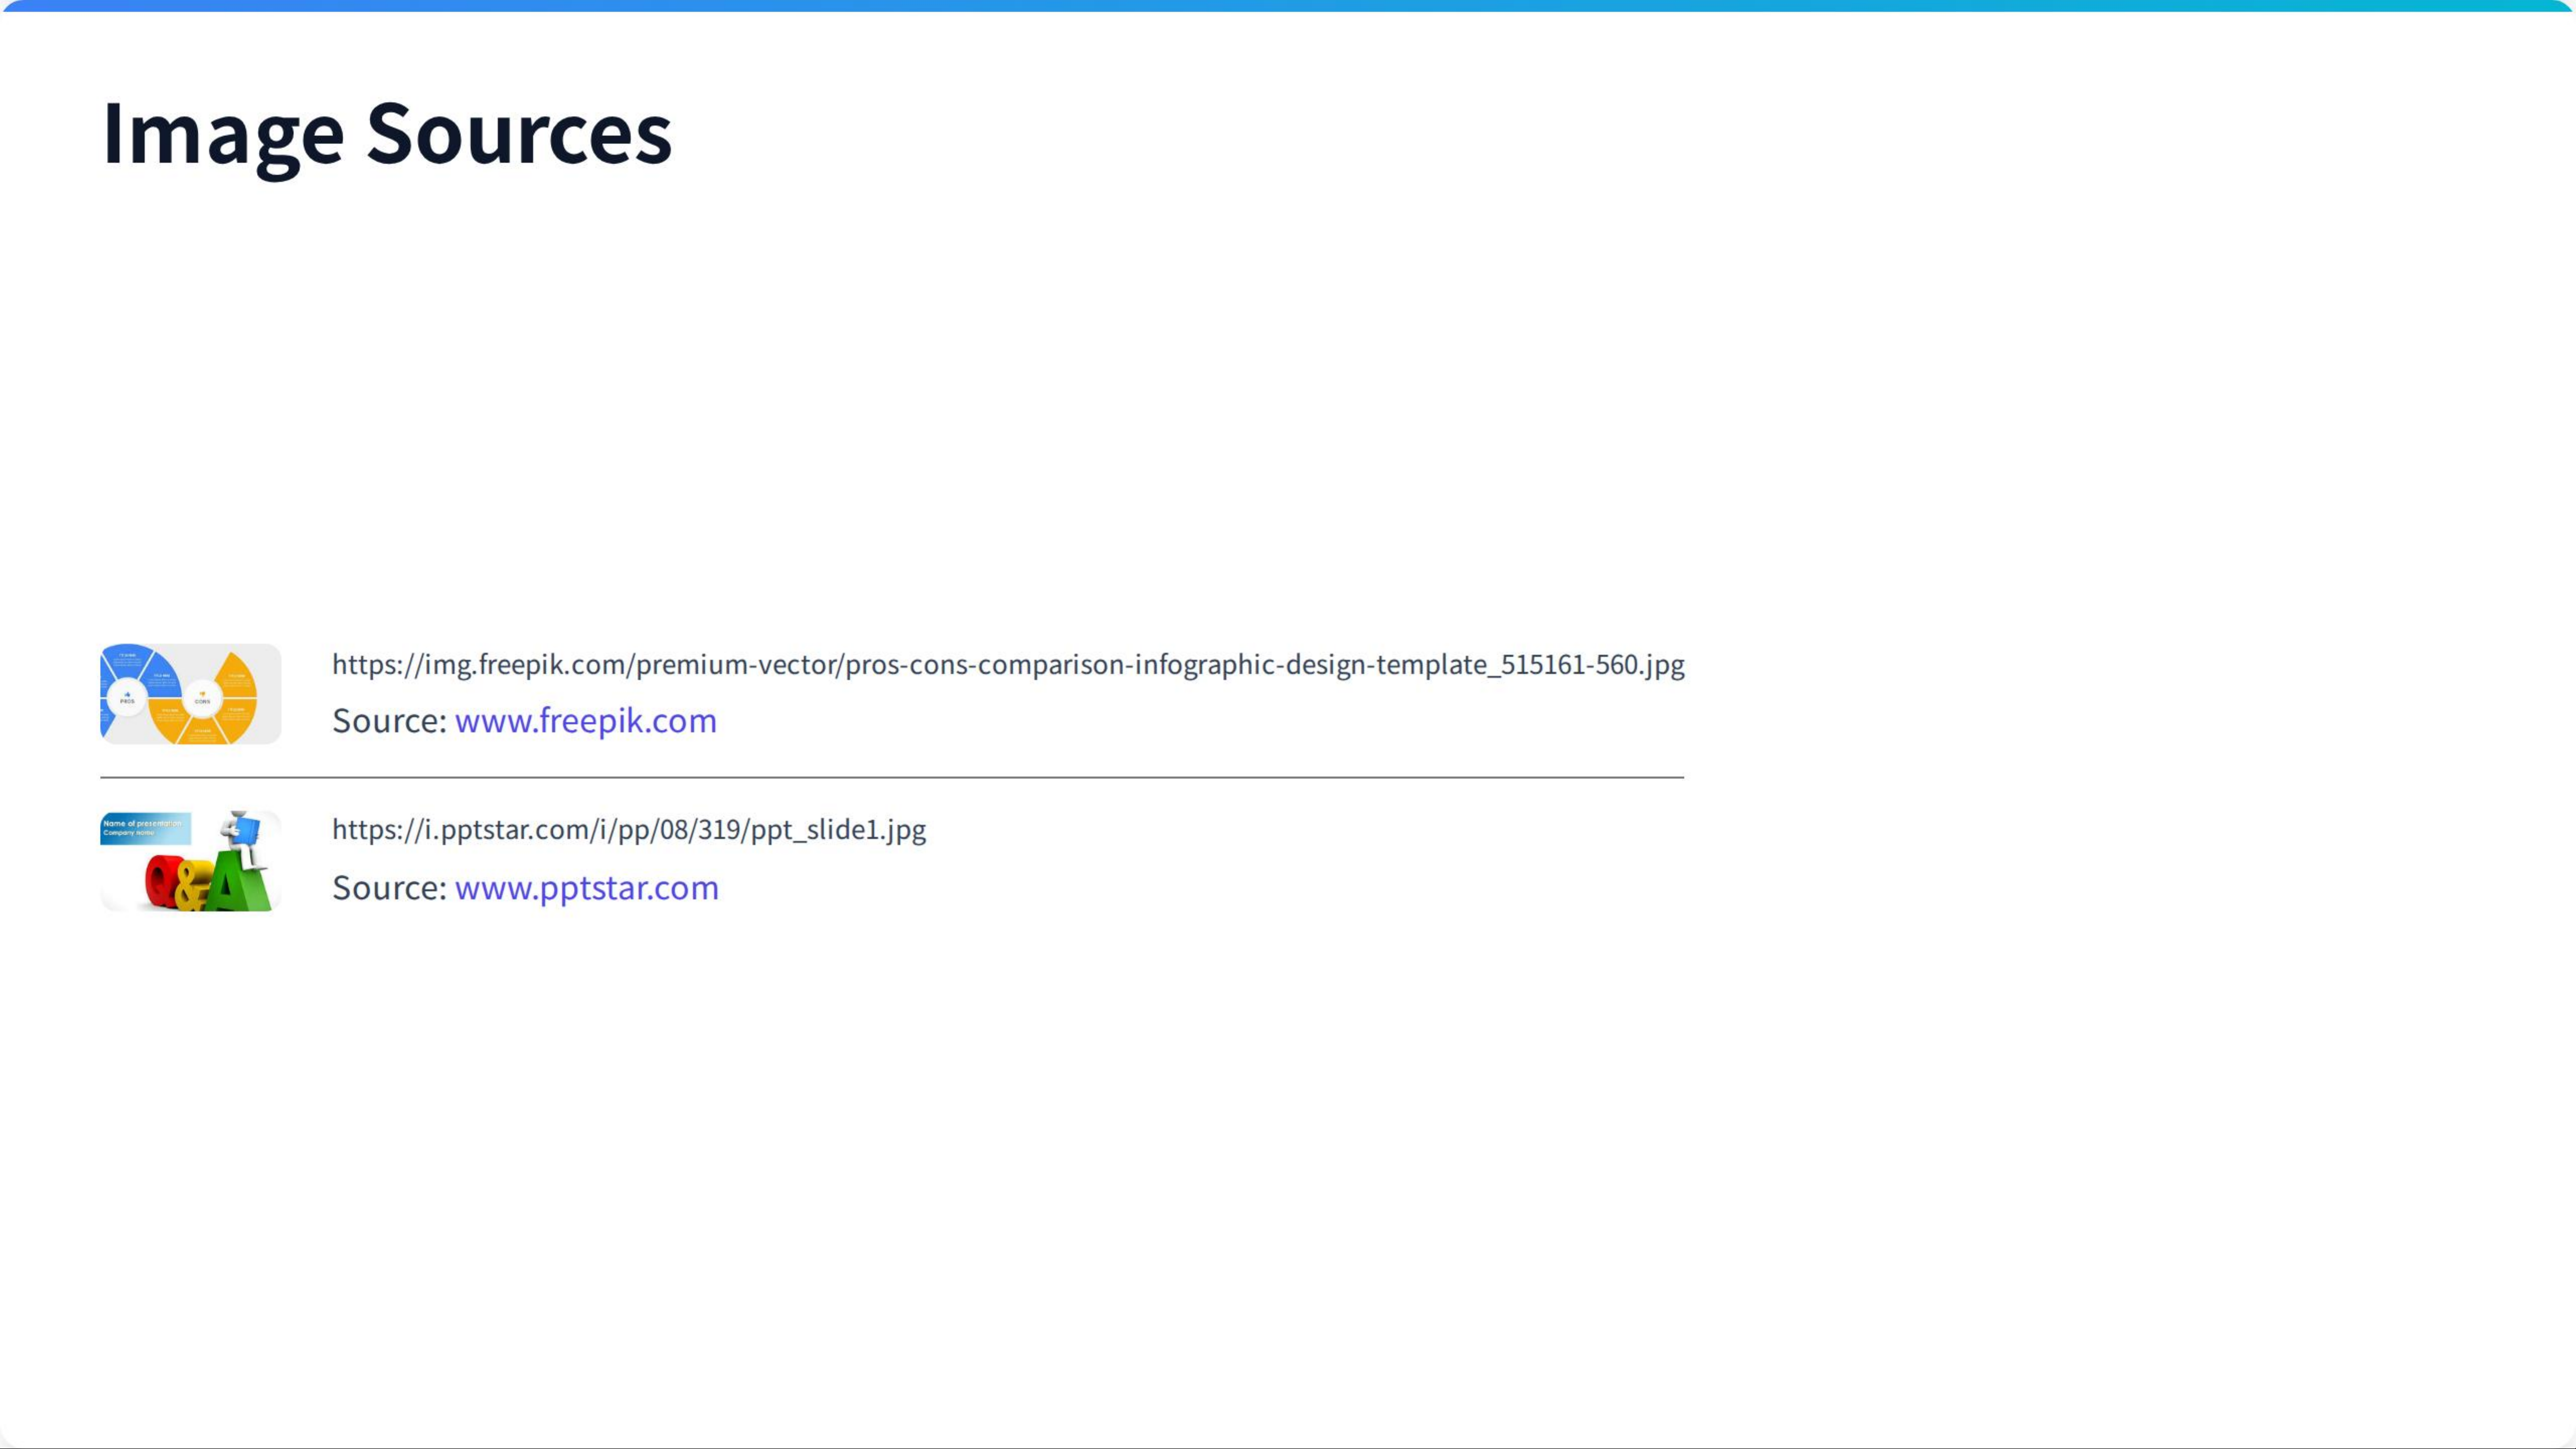
Task: Click the Q&A presentation thumbnail
Action: [190, 861]
